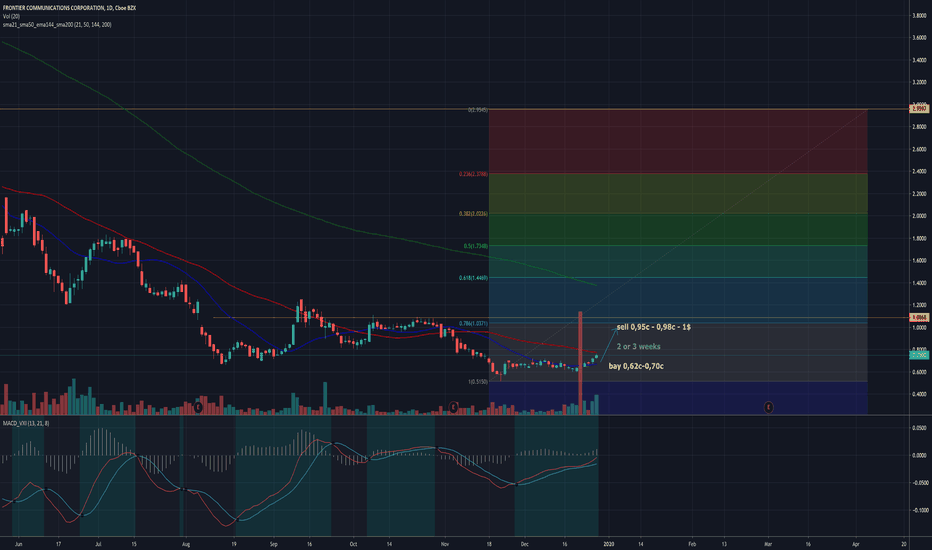Click the 1.4000 price axis label
932x550 pixels.
(920, 283)
